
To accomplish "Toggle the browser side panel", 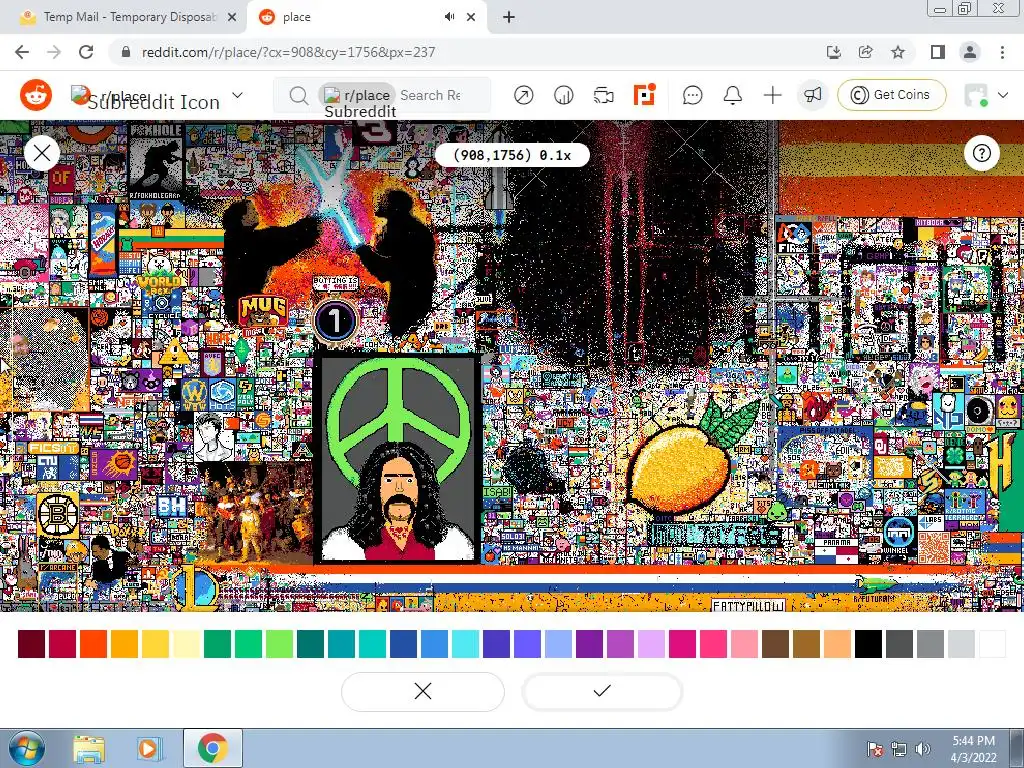I will coord(938,52).
